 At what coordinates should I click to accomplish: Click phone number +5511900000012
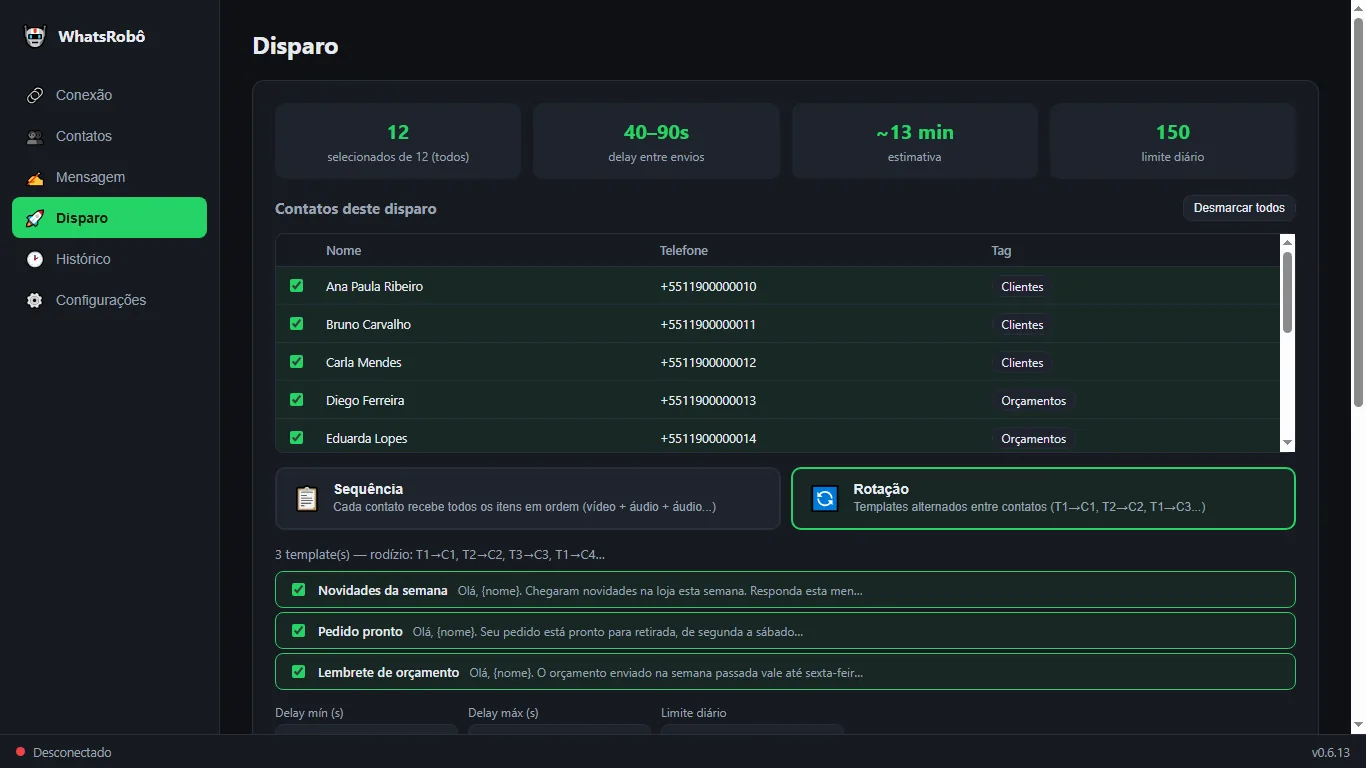pos(708,363)
